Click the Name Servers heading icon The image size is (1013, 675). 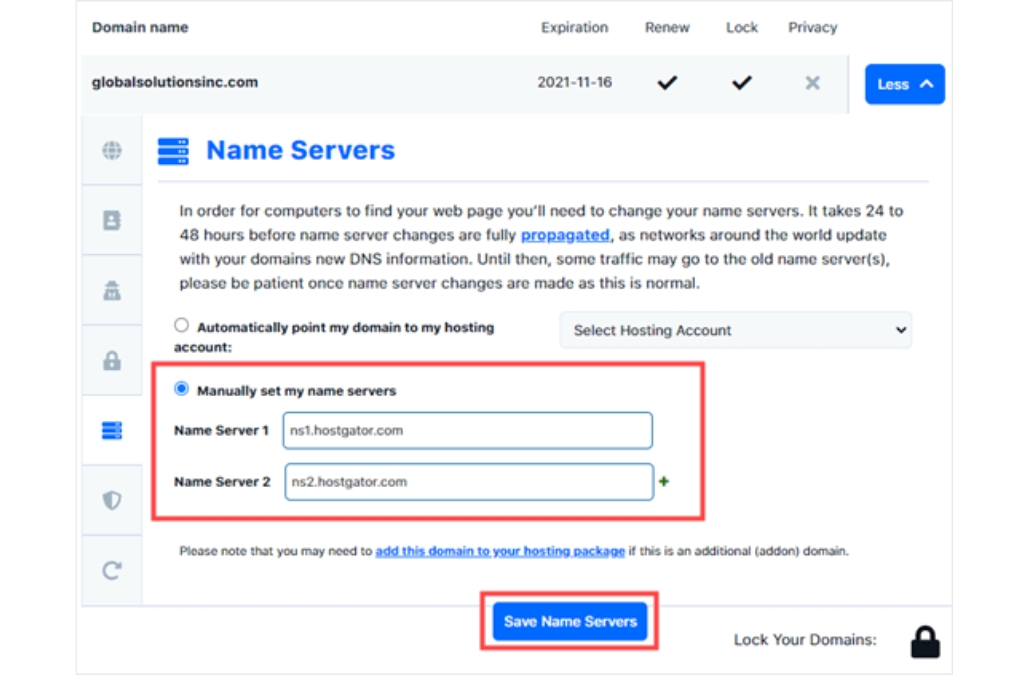point(173,151)
